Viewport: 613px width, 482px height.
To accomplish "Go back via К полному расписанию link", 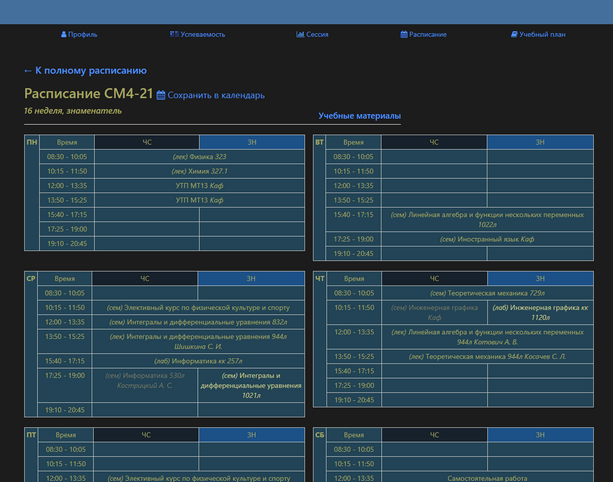I will (85, 71).
